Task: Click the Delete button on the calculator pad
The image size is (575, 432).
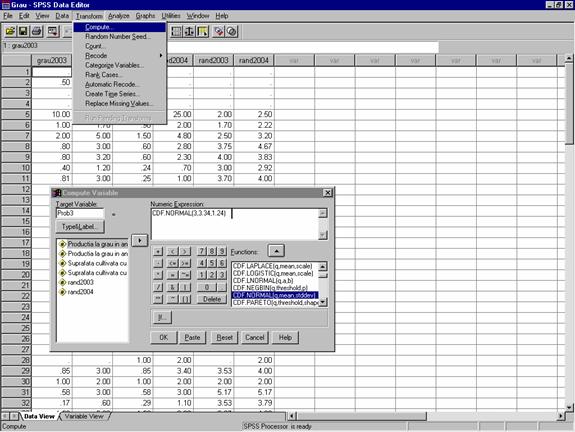Action: pos(212,299)
